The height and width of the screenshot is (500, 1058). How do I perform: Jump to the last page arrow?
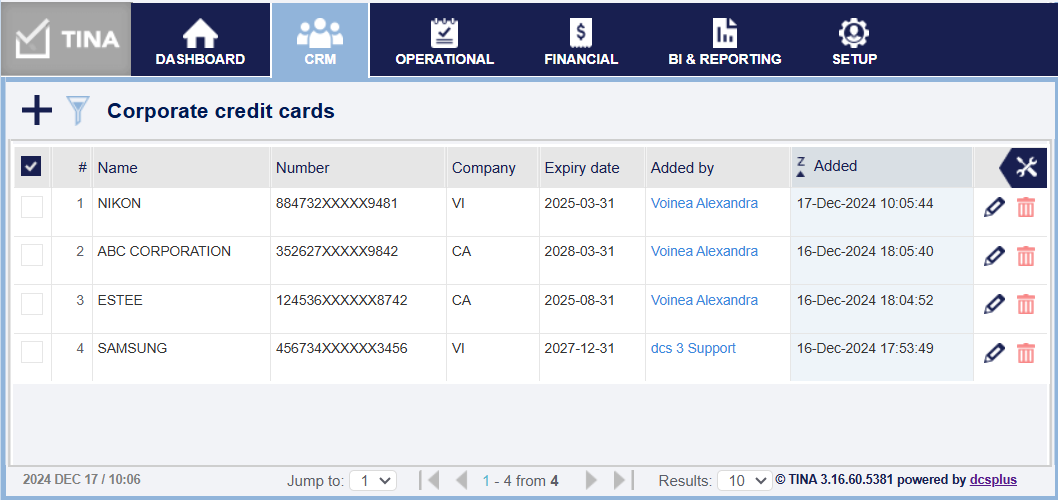[x=623, y=480]
